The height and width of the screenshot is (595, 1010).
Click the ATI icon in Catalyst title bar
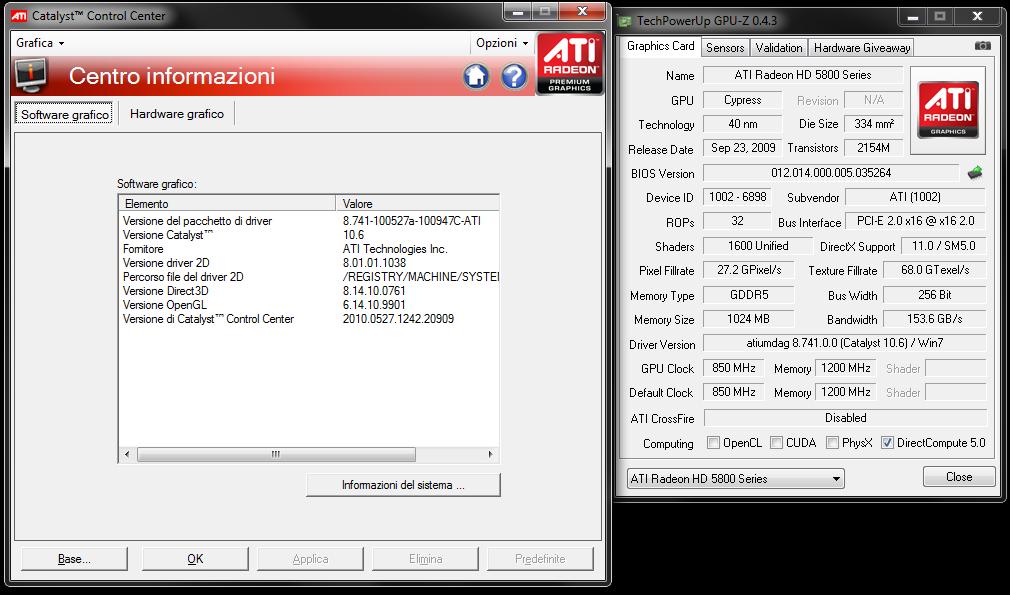19,15
